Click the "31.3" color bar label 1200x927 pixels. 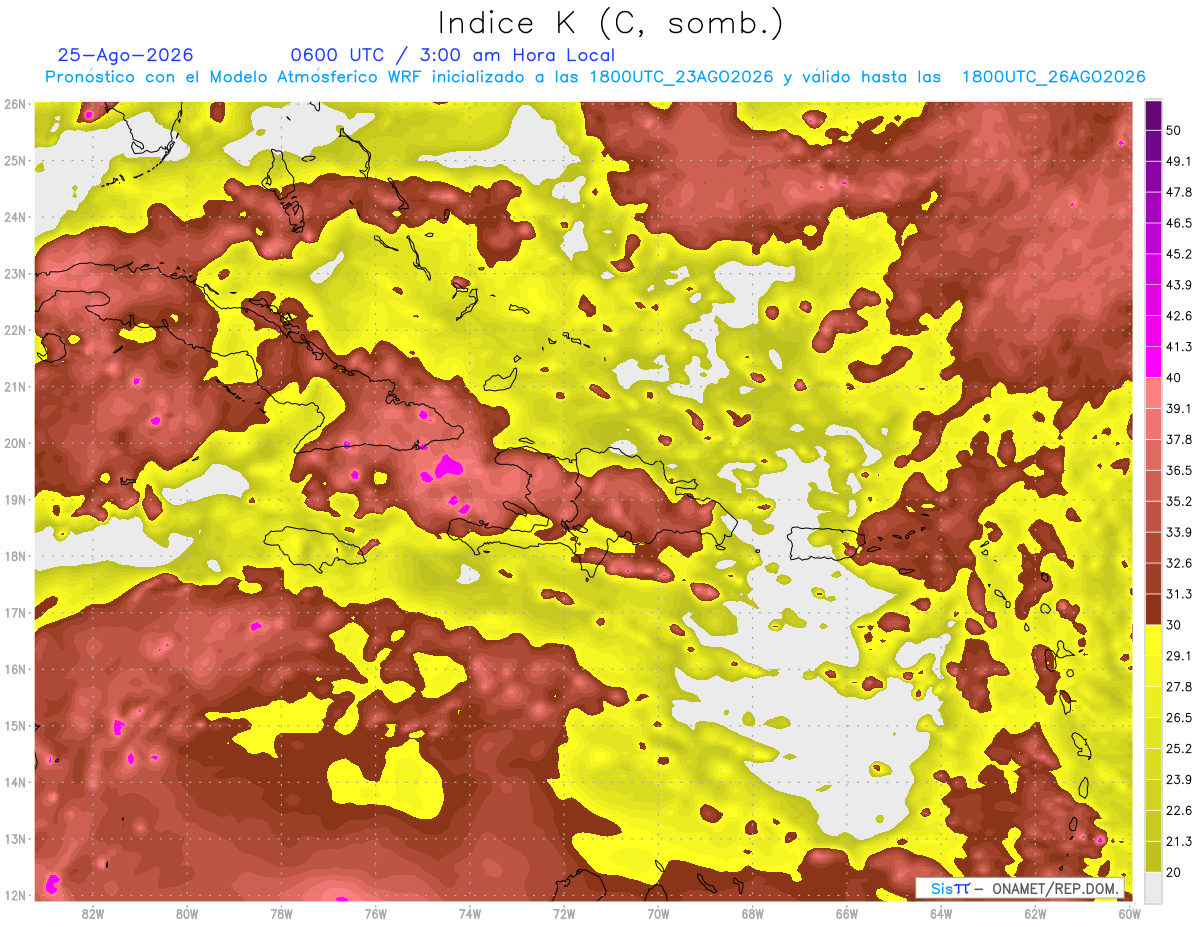[x=1179, y=594]
